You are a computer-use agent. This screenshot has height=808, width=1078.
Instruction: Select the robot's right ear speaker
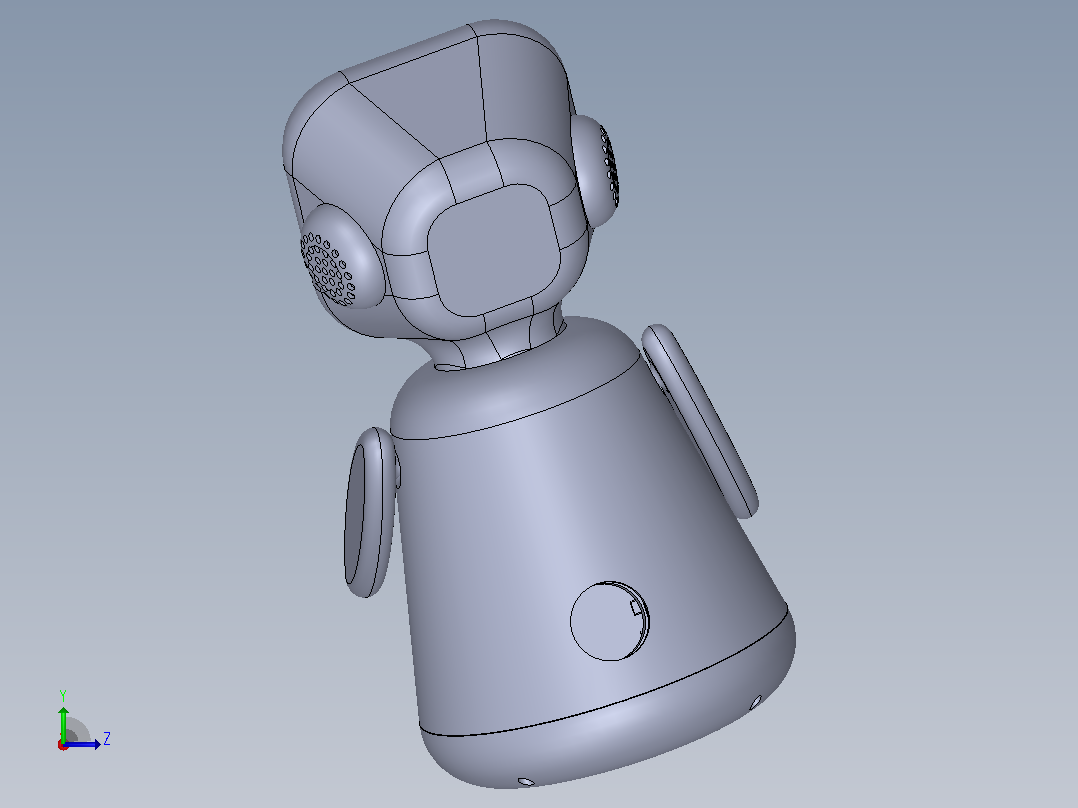click(x=596, y=170)
